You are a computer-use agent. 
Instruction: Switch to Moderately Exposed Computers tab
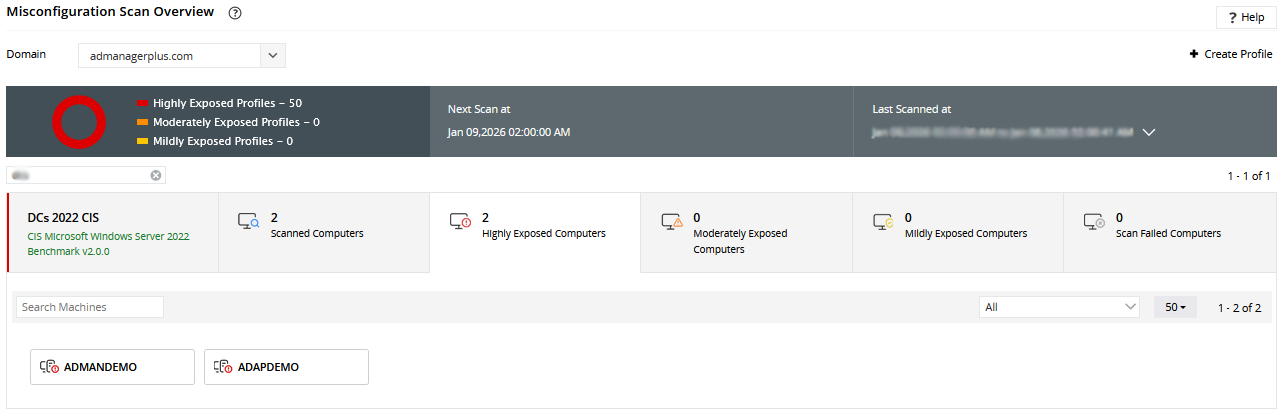pyautogui.click(x=746, y=233)
